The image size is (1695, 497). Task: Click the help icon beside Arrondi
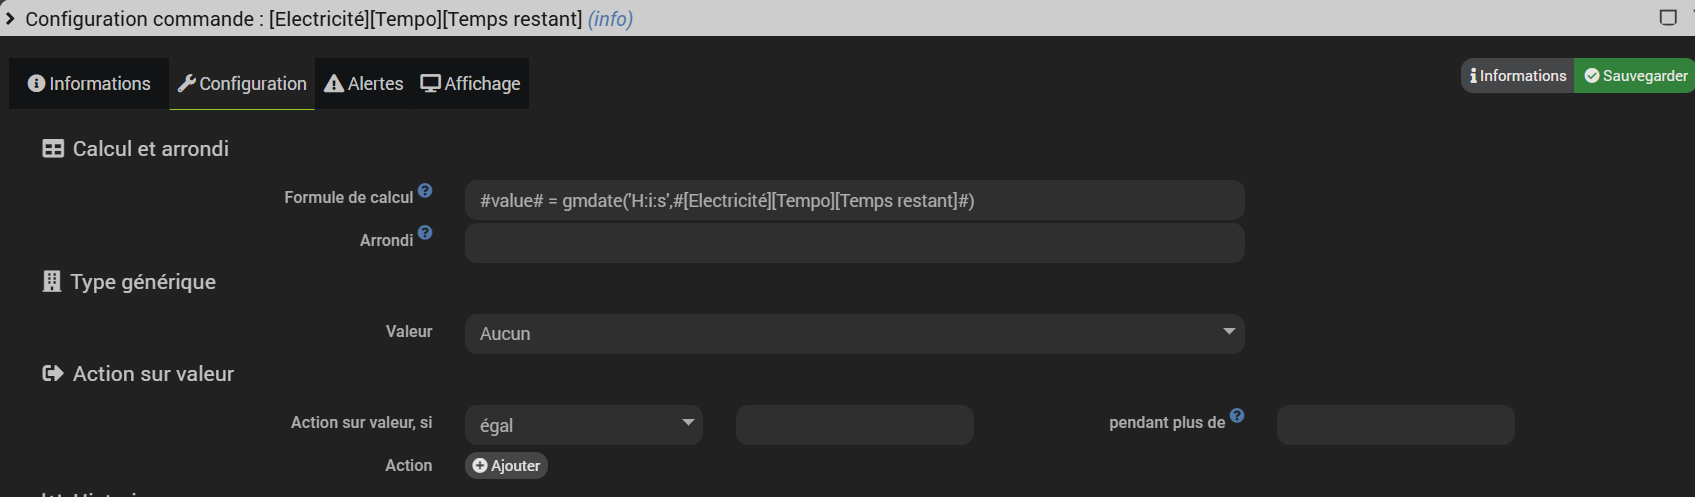pyautogui.click(x=425, y=233)
